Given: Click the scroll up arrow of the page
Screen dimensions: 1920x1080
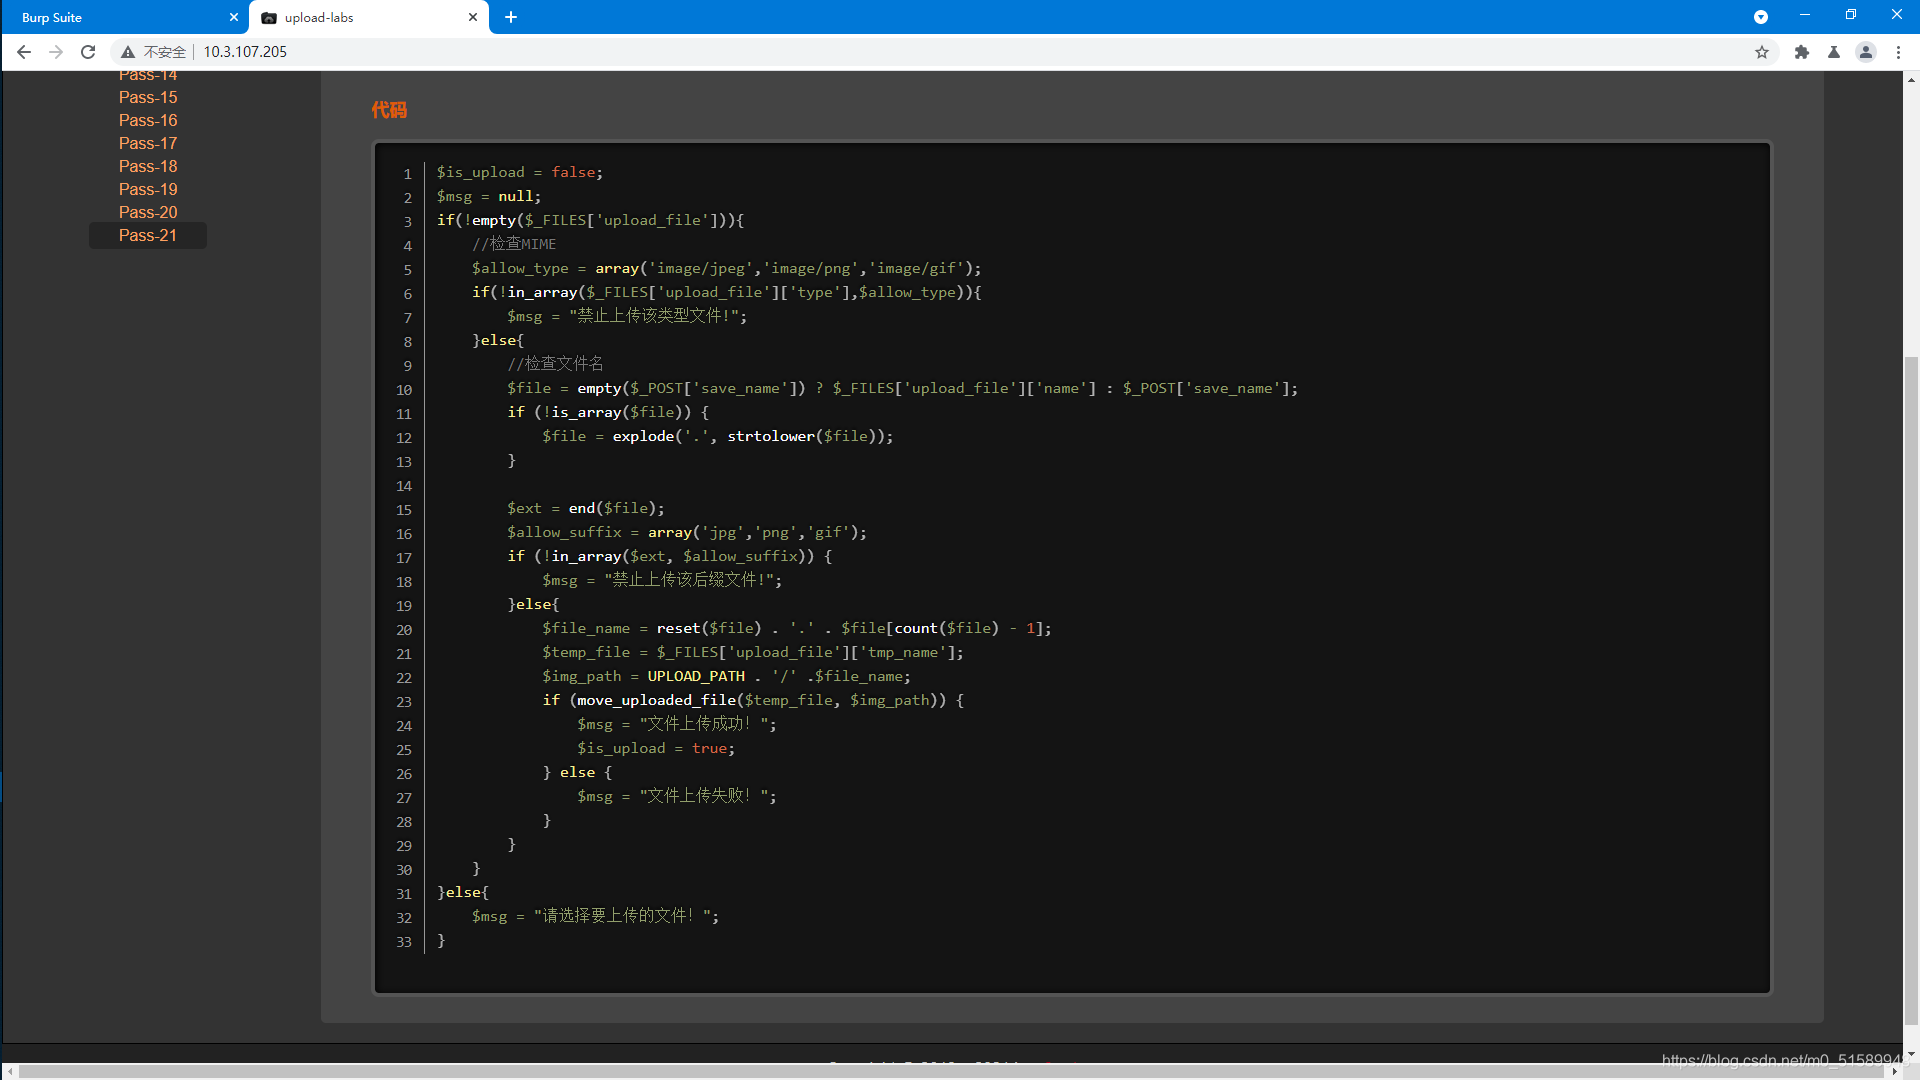Looking at the screenshot, I should pos(1911,80).
